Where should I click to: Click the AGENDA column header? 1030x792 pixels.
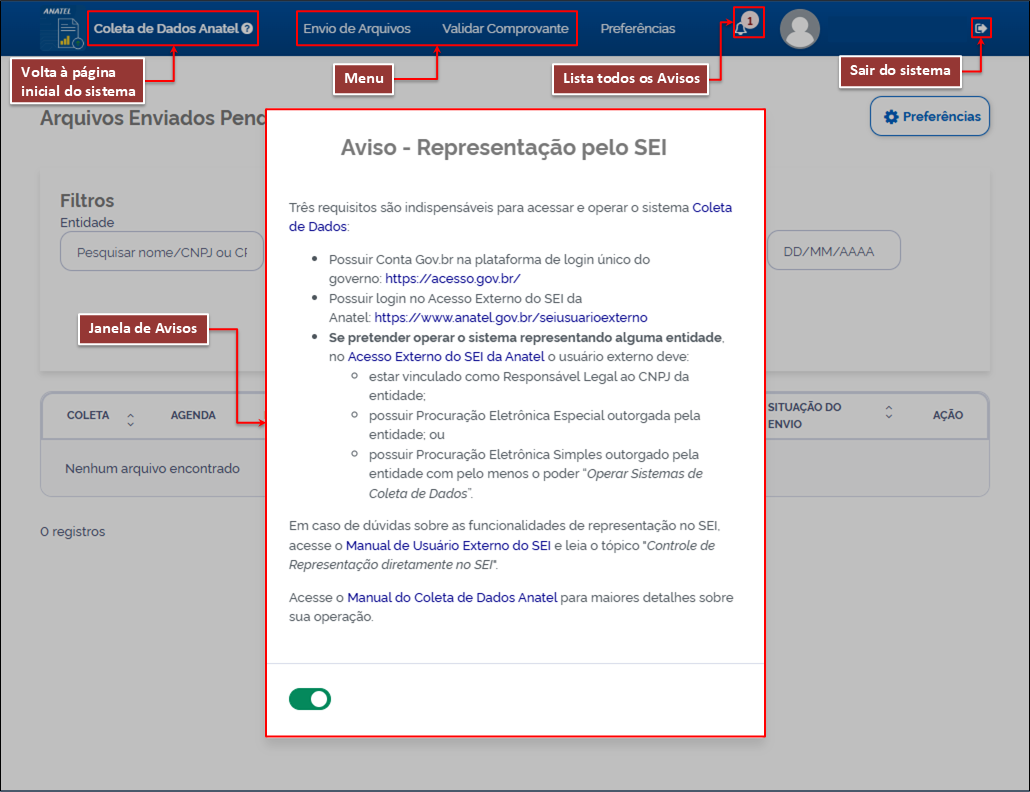193,415
